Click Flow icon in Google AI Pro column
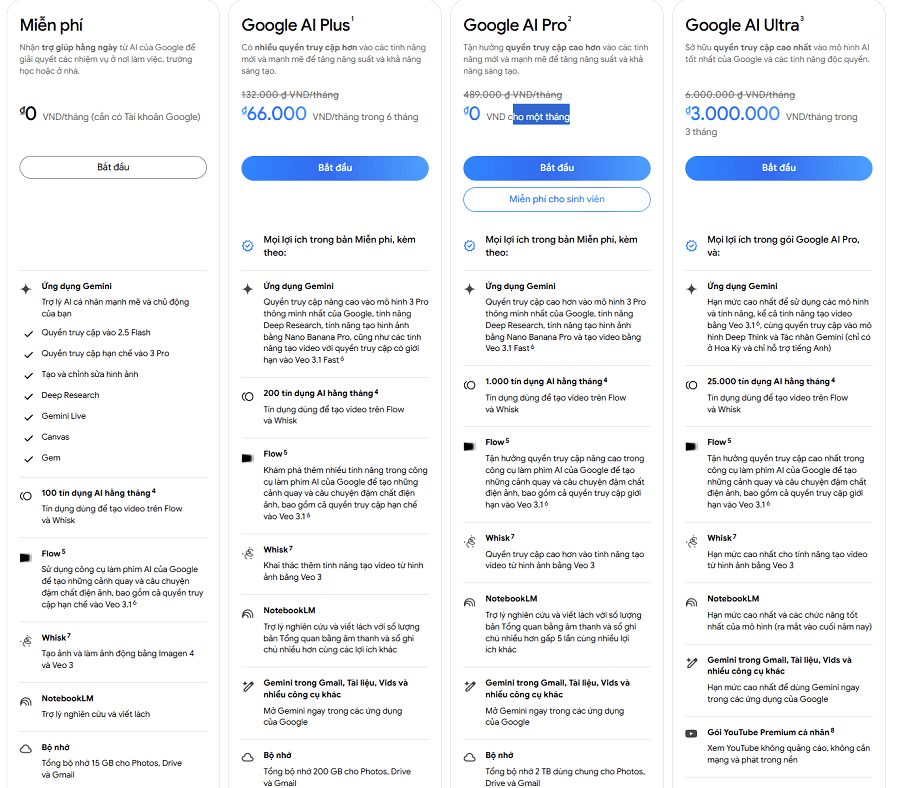 [x=470, y=446]
